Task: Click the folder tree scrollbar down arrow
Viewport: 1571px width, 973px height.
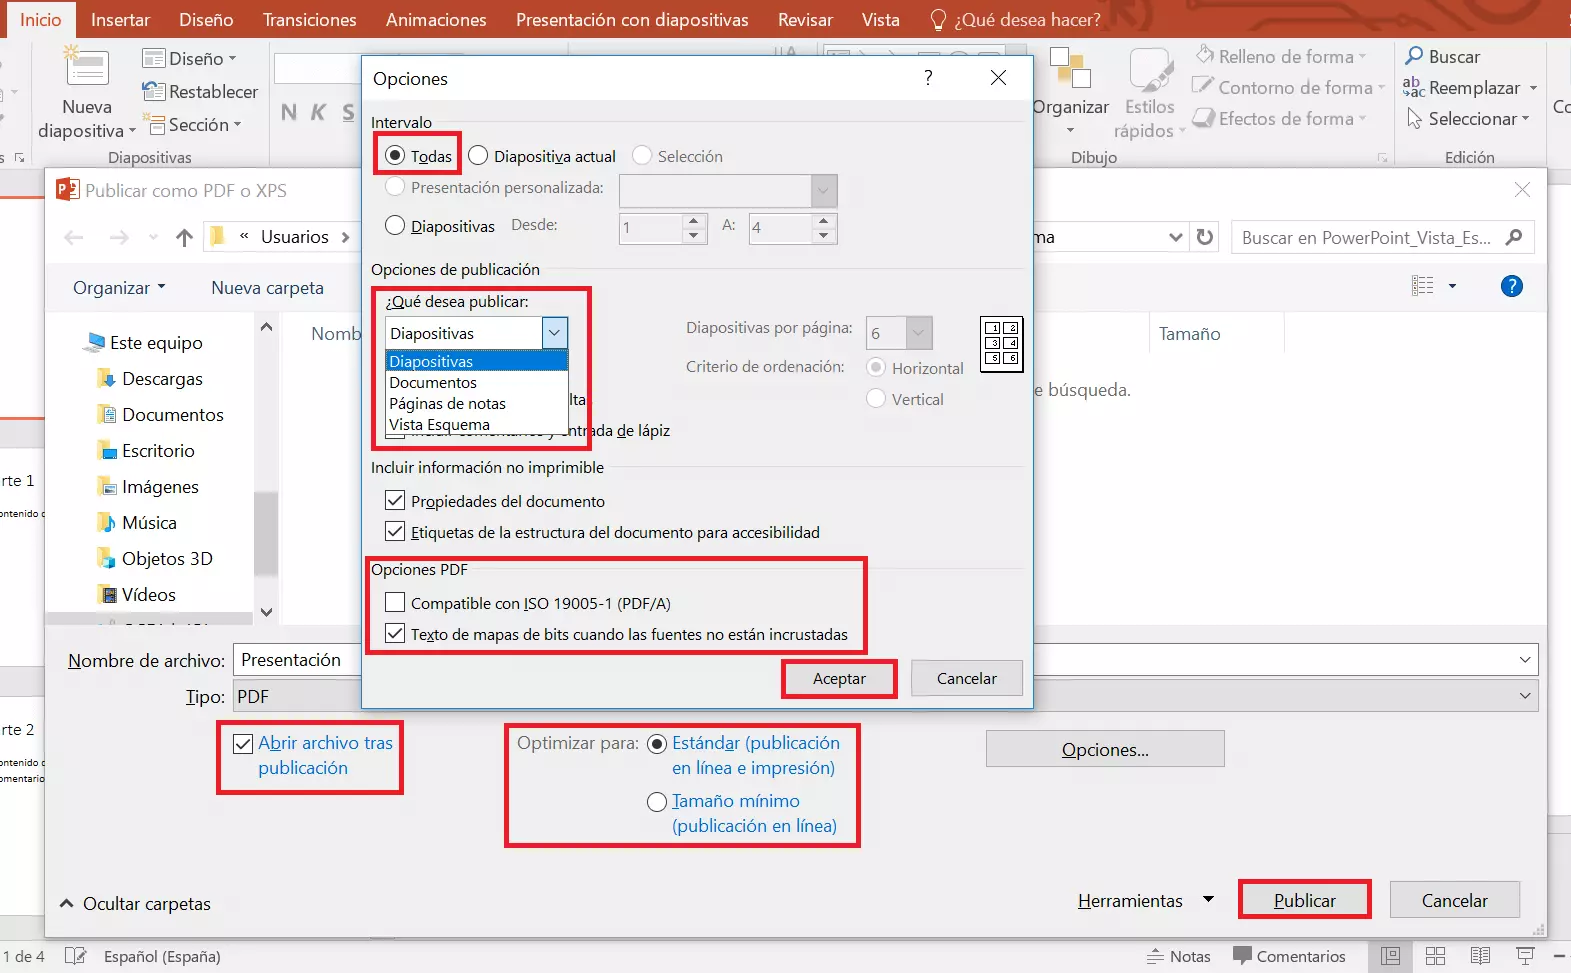Action: [266, 612]
